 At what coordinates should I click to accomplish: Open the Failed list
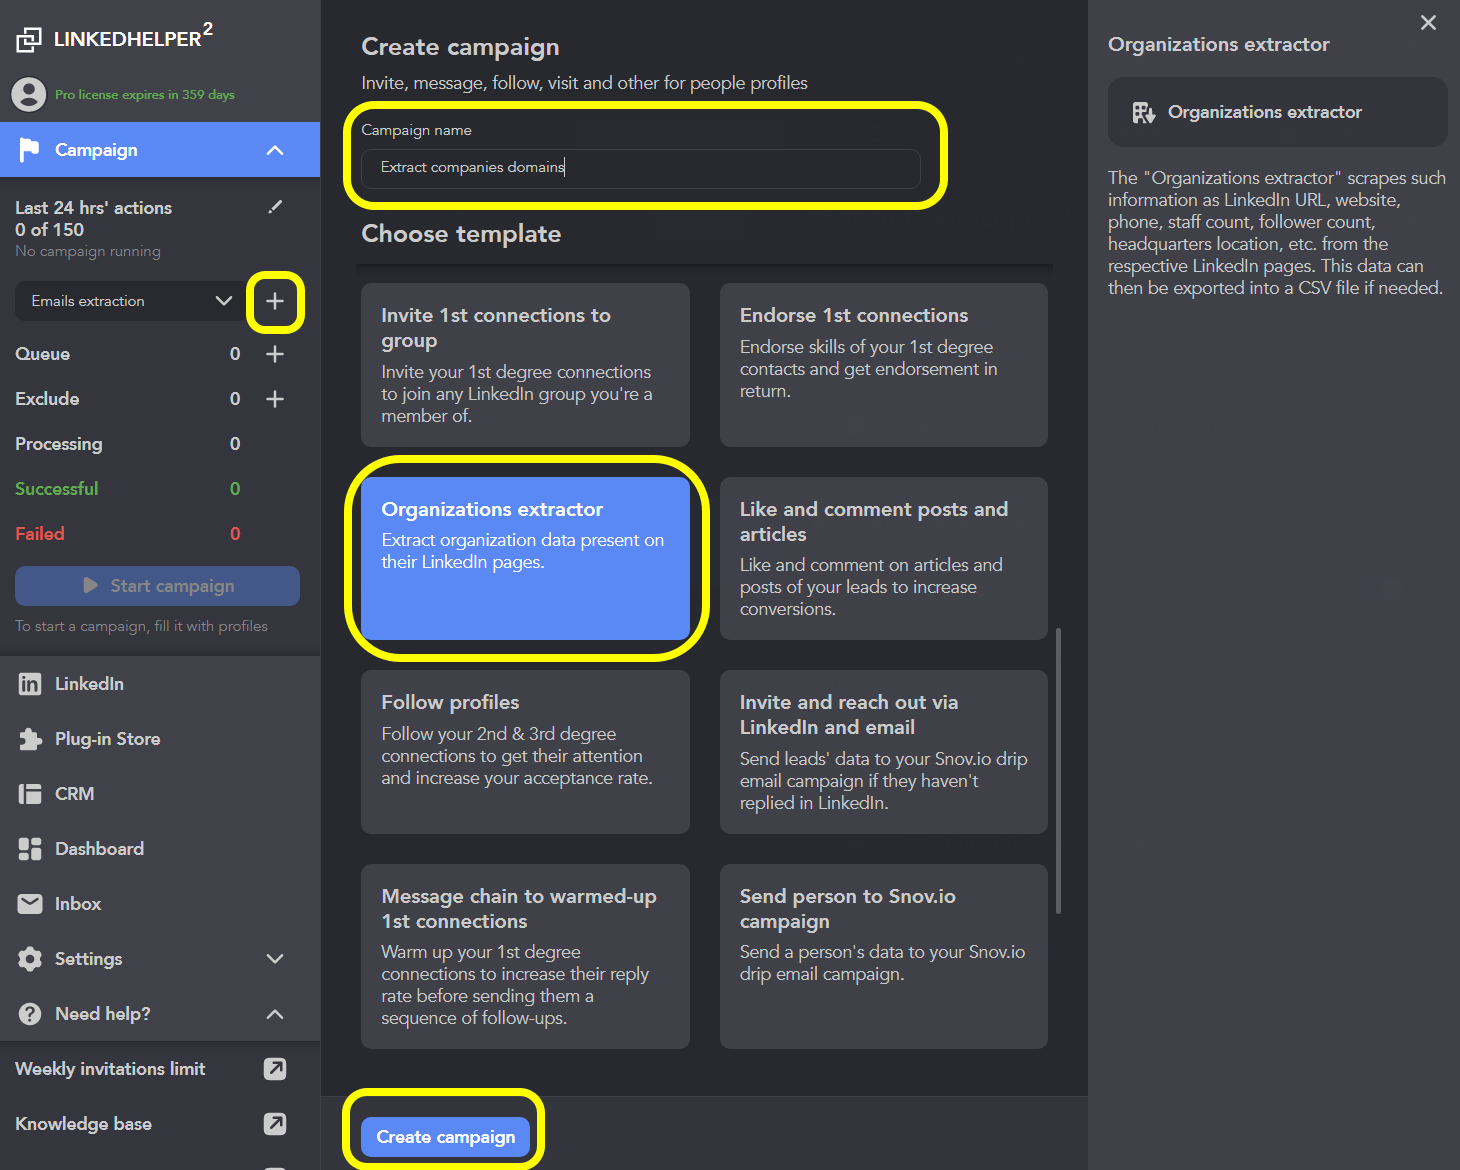tap(40, 534)
